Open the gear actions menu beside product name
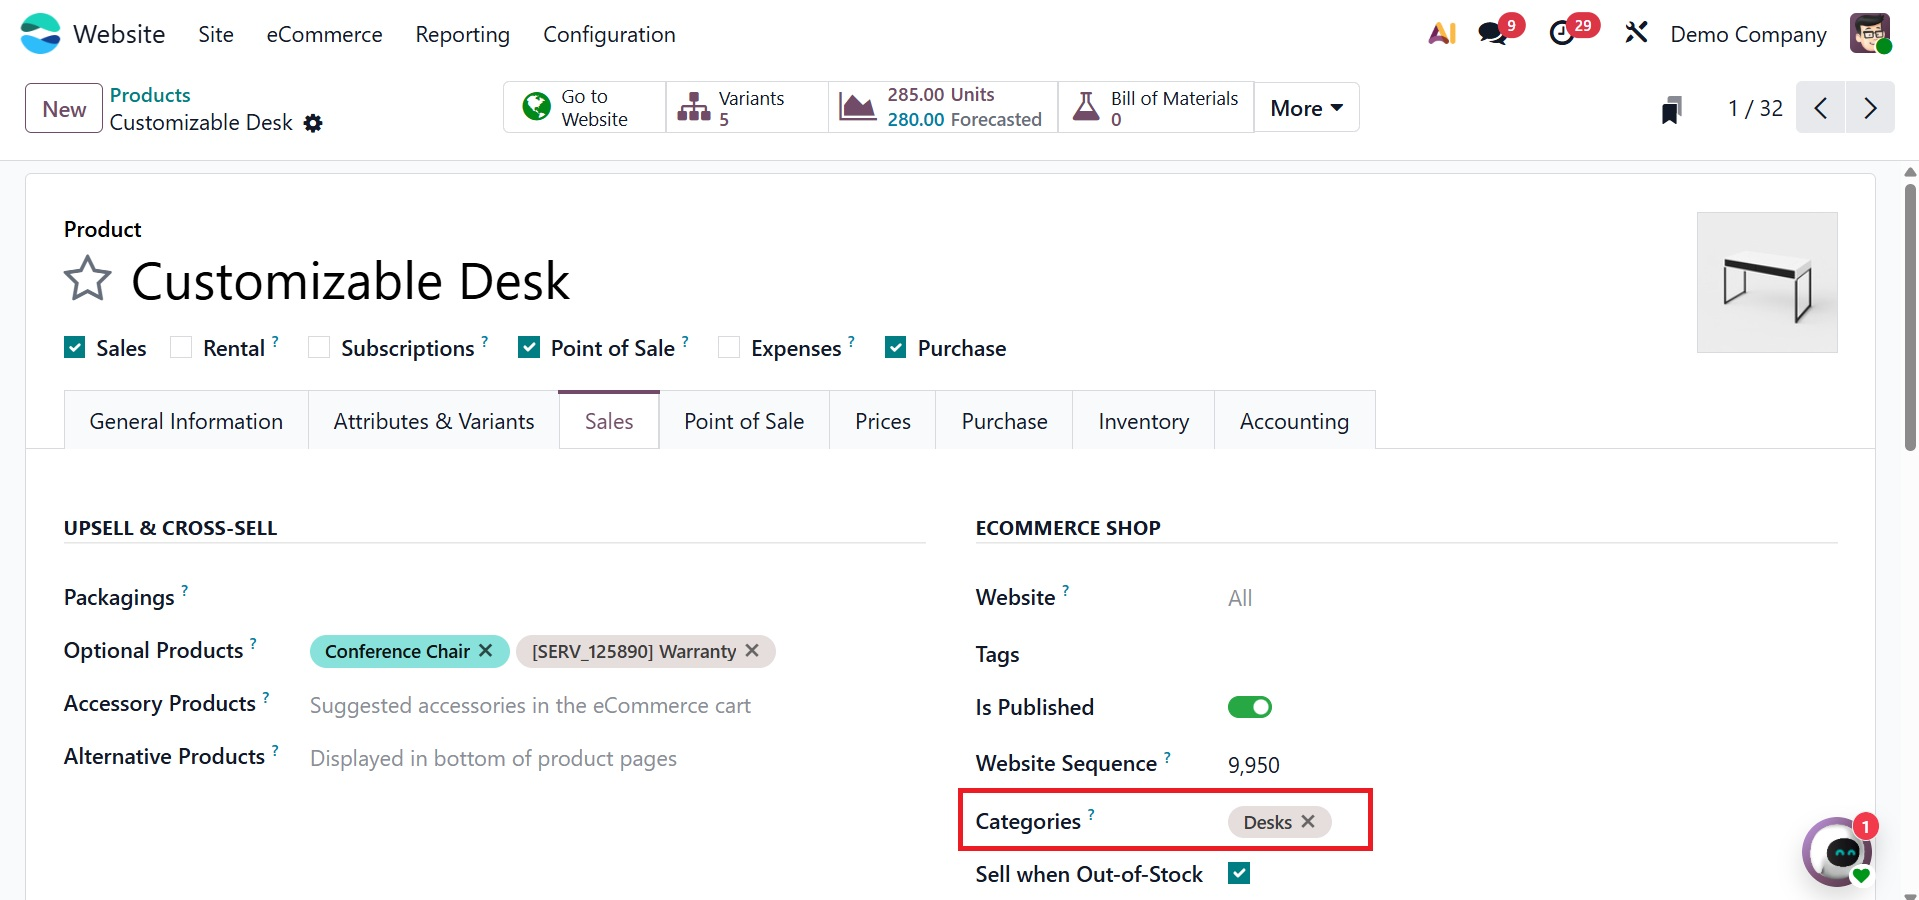The width and height of the screenshot is (1919, 900). (313, 123)
